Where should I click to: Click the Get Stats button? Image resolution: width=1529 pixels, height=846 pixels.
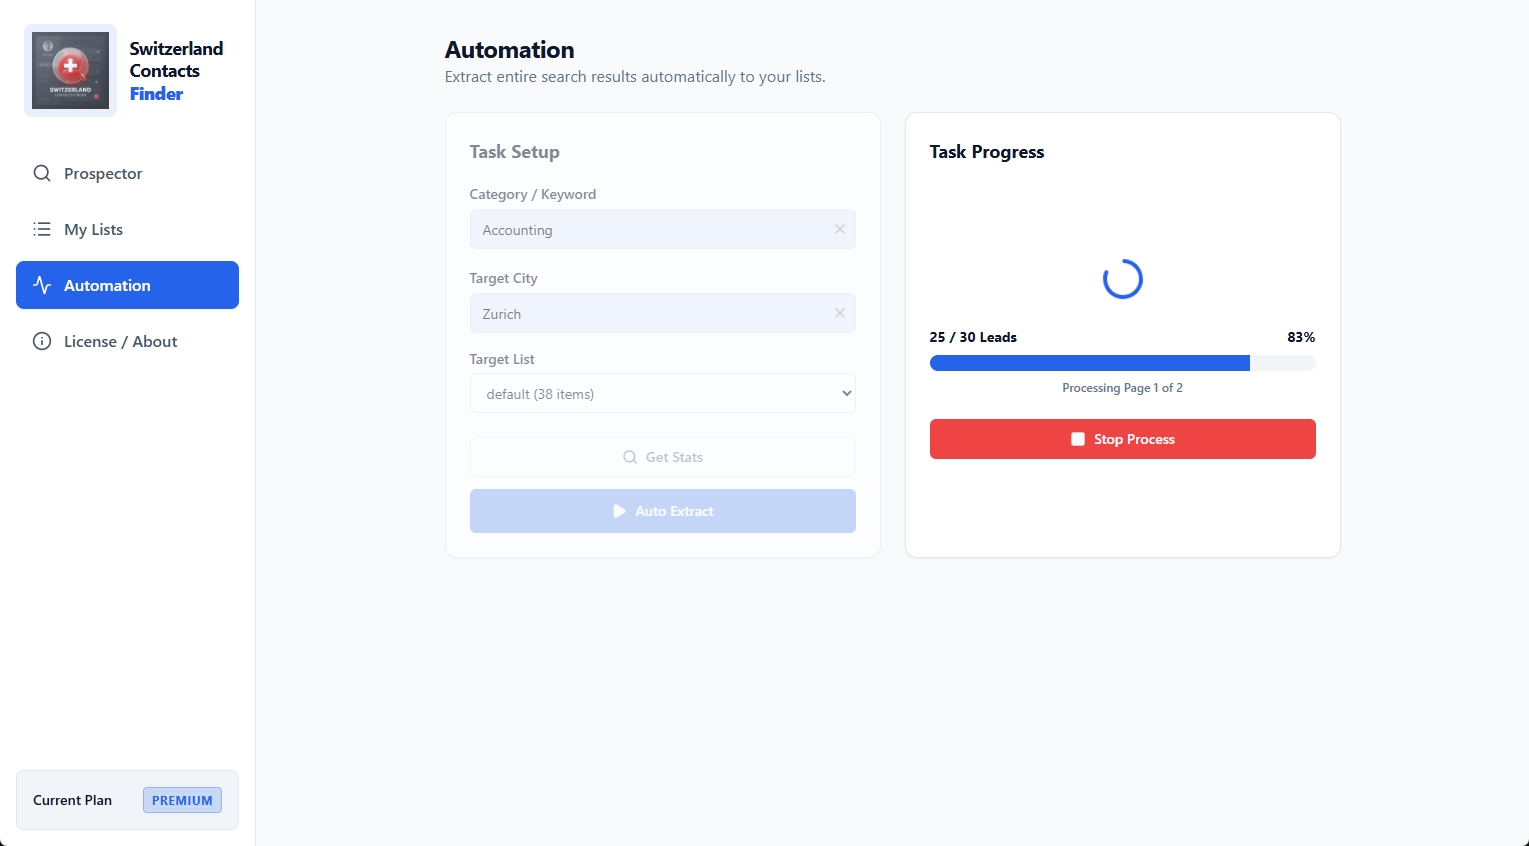click(x=662, y=457)
